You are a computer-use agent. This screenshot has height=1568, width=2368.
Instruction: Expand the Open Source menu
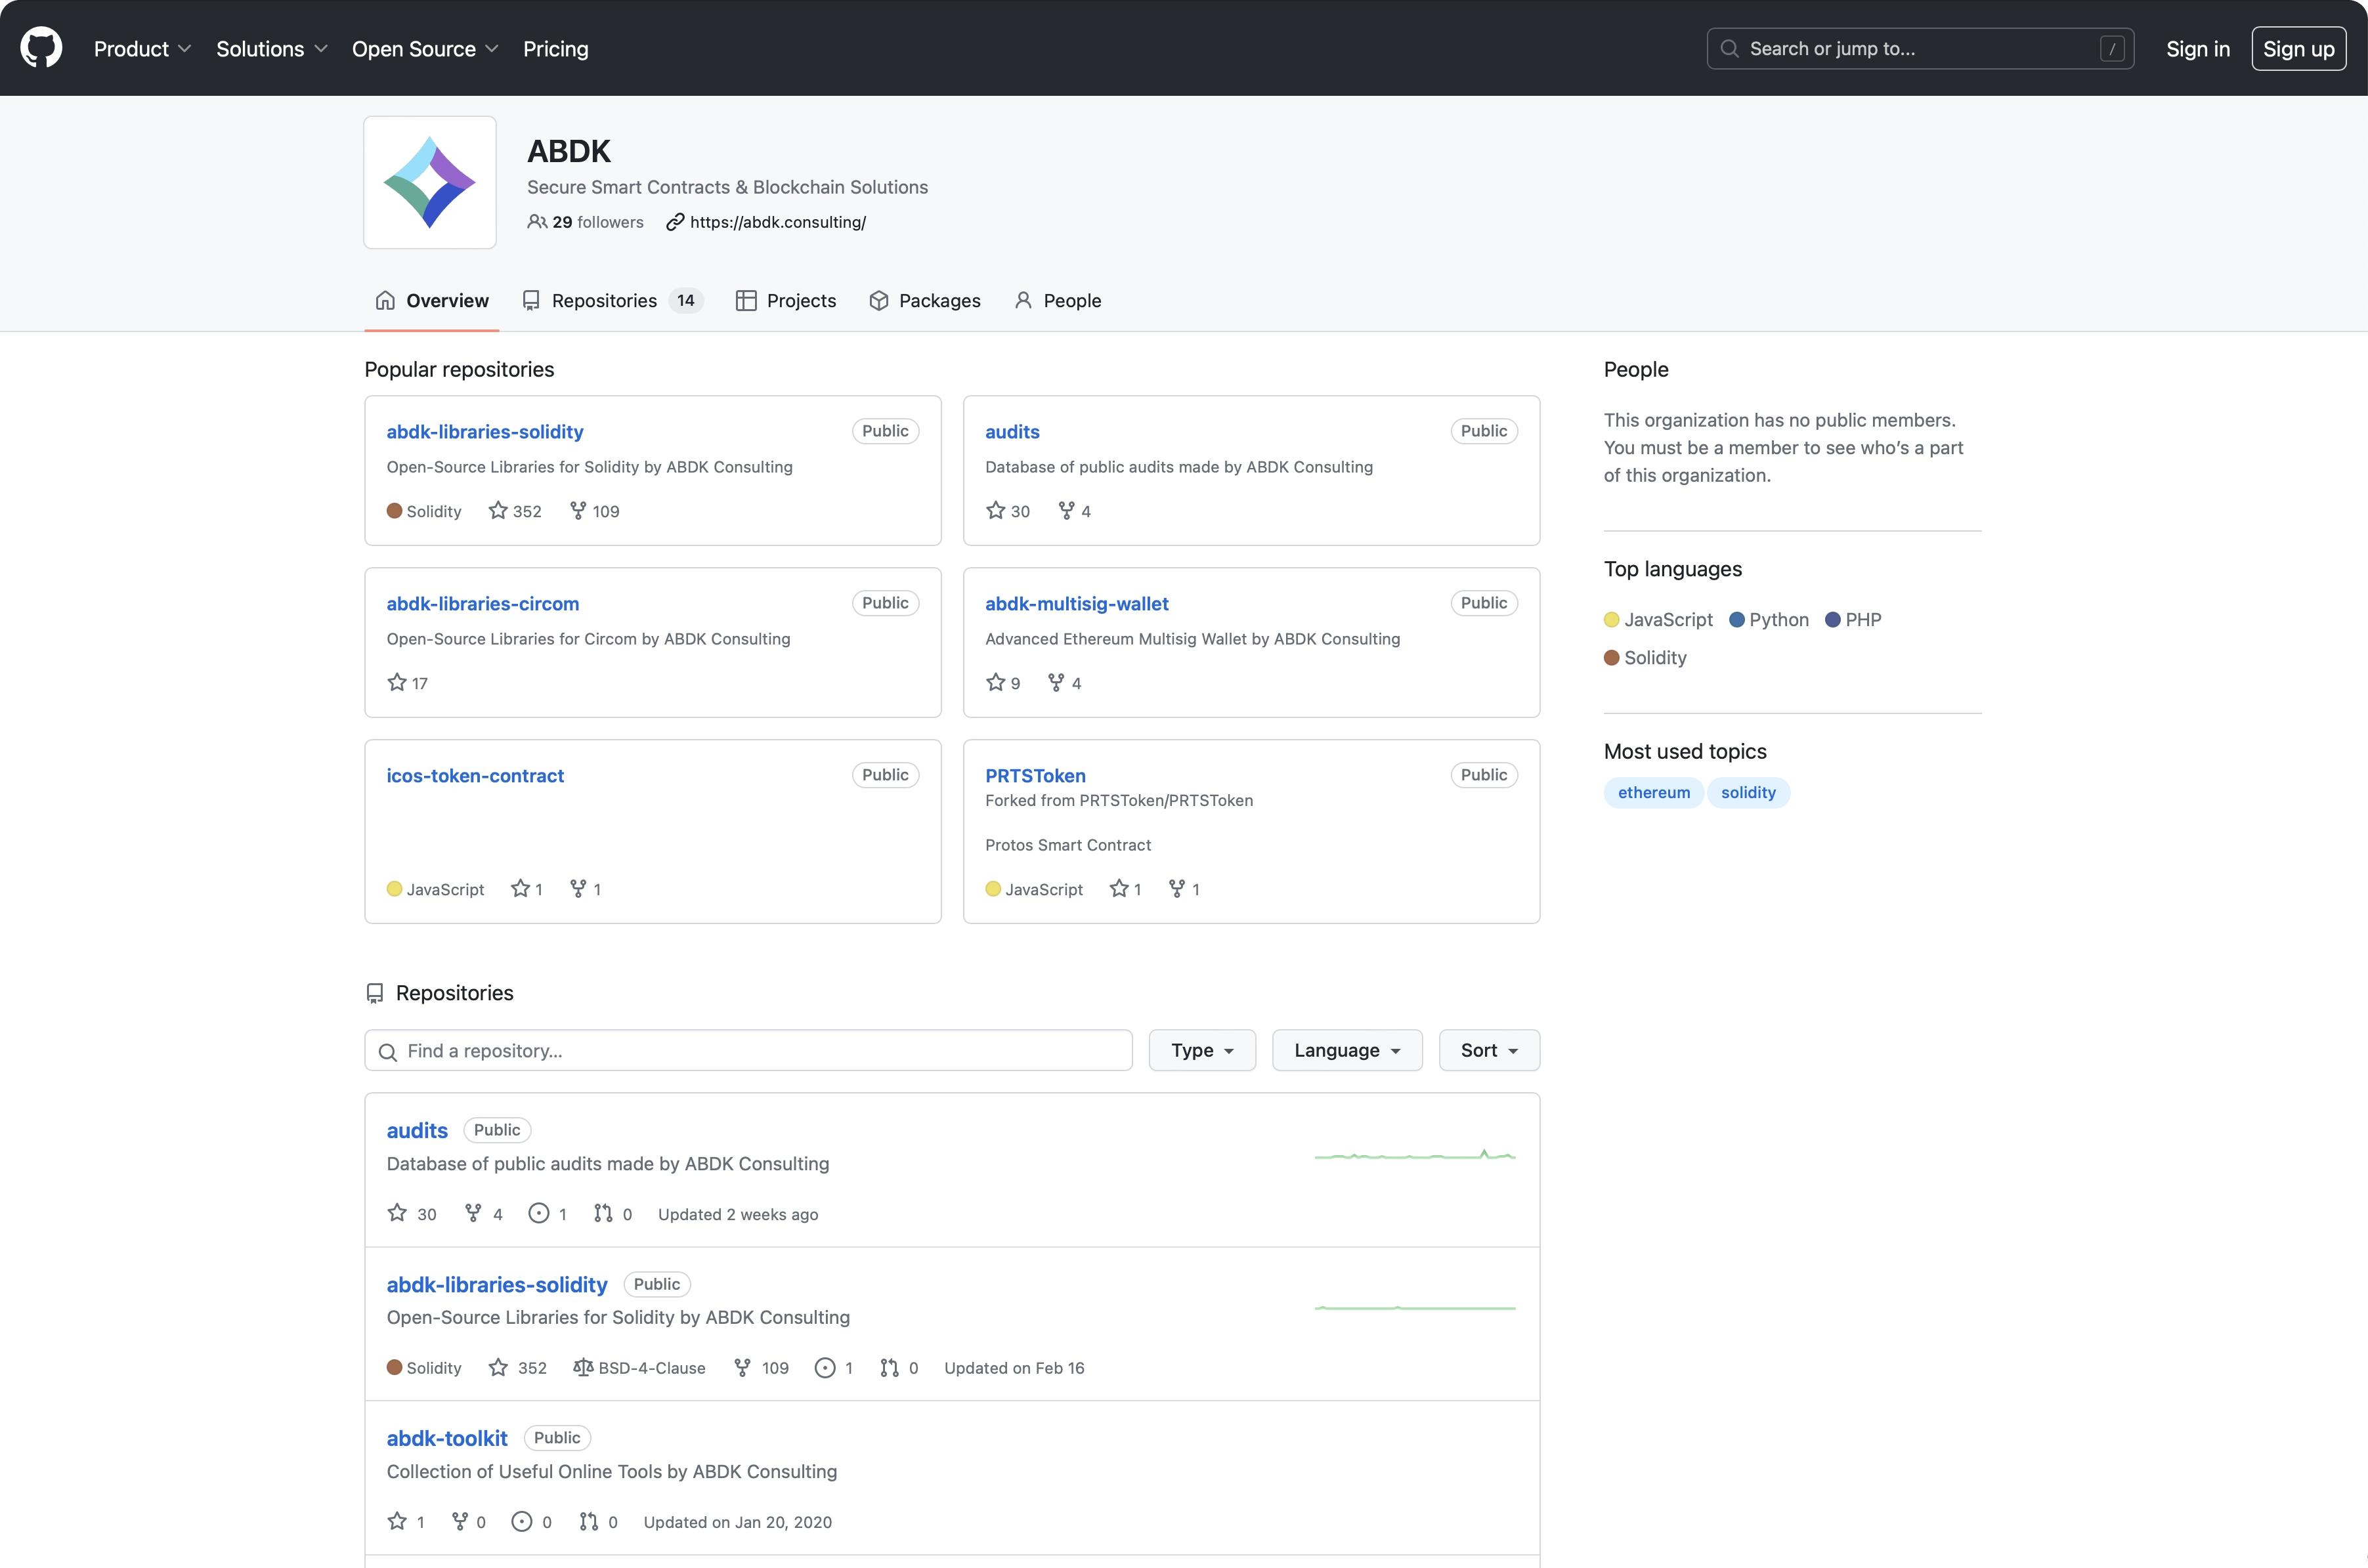tap(425, 48)
